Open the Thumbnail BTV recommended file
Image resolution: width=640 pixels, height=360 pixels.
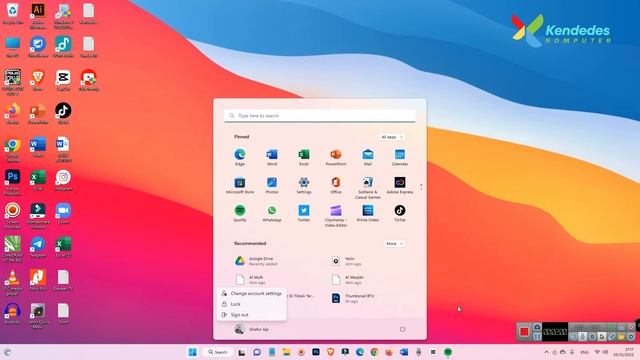coord(353,298)
